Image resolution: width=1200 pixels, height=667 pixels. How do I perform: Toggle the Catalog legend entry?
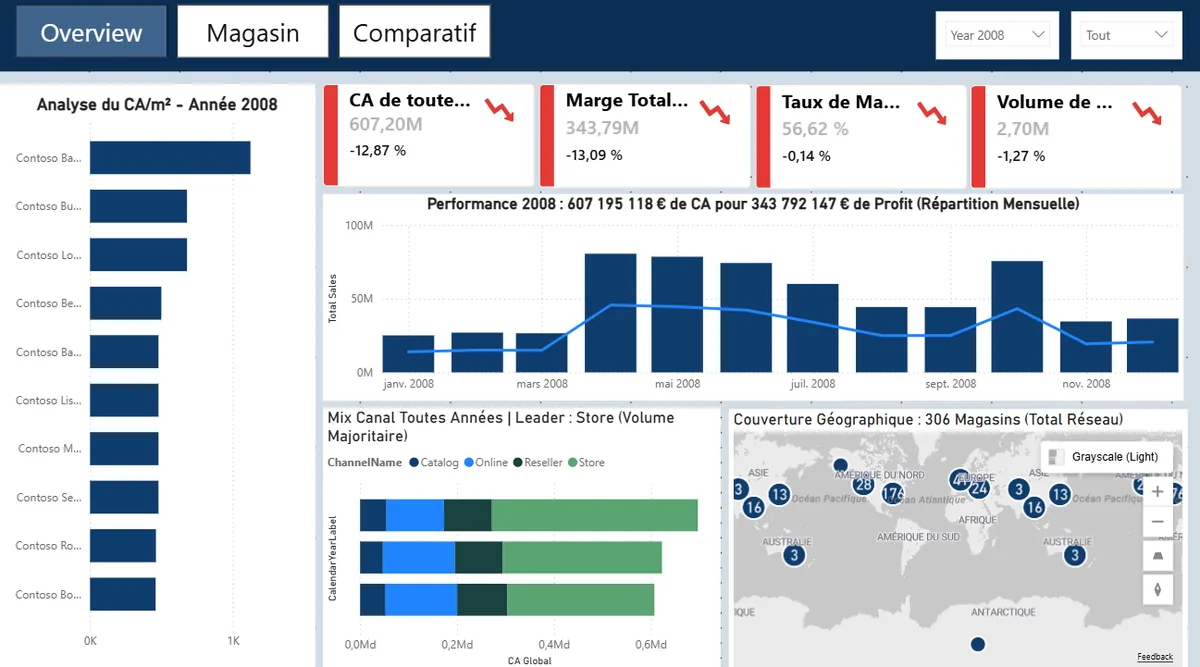pyautogui.click(x=434, y=463)
